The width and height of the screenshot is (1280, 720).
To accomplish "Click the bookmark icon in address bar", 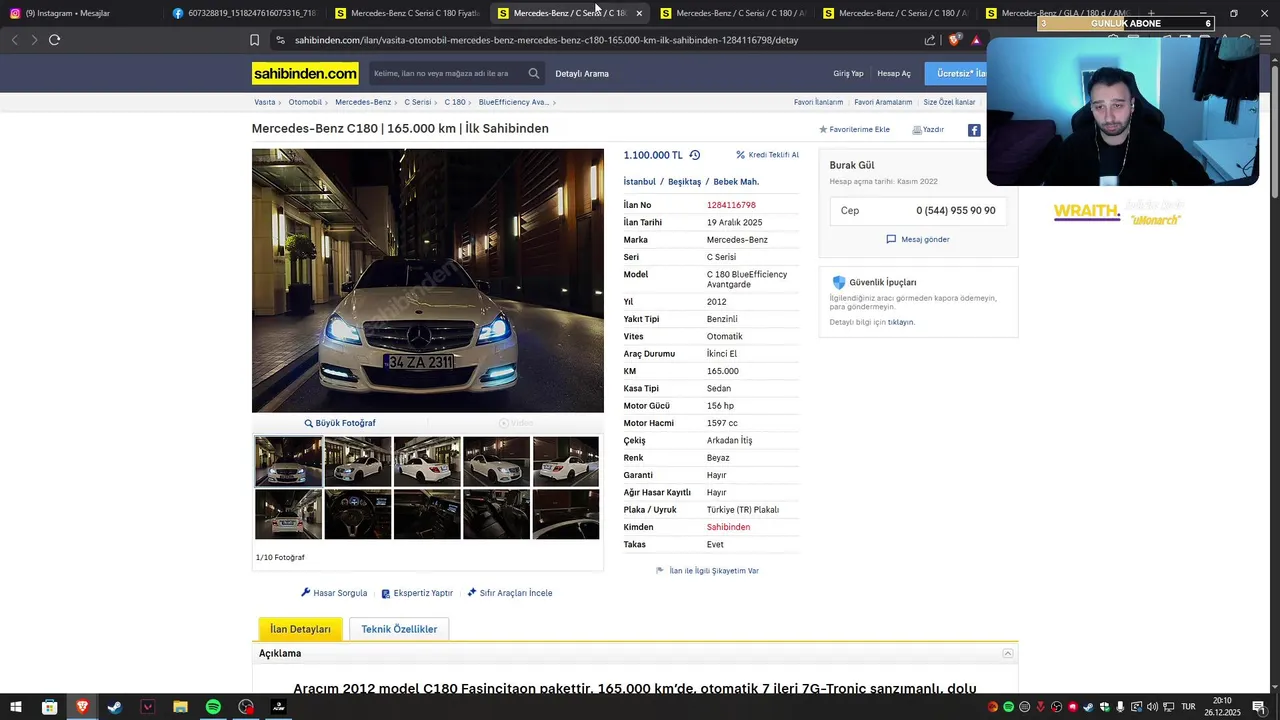I will (254, 40).
